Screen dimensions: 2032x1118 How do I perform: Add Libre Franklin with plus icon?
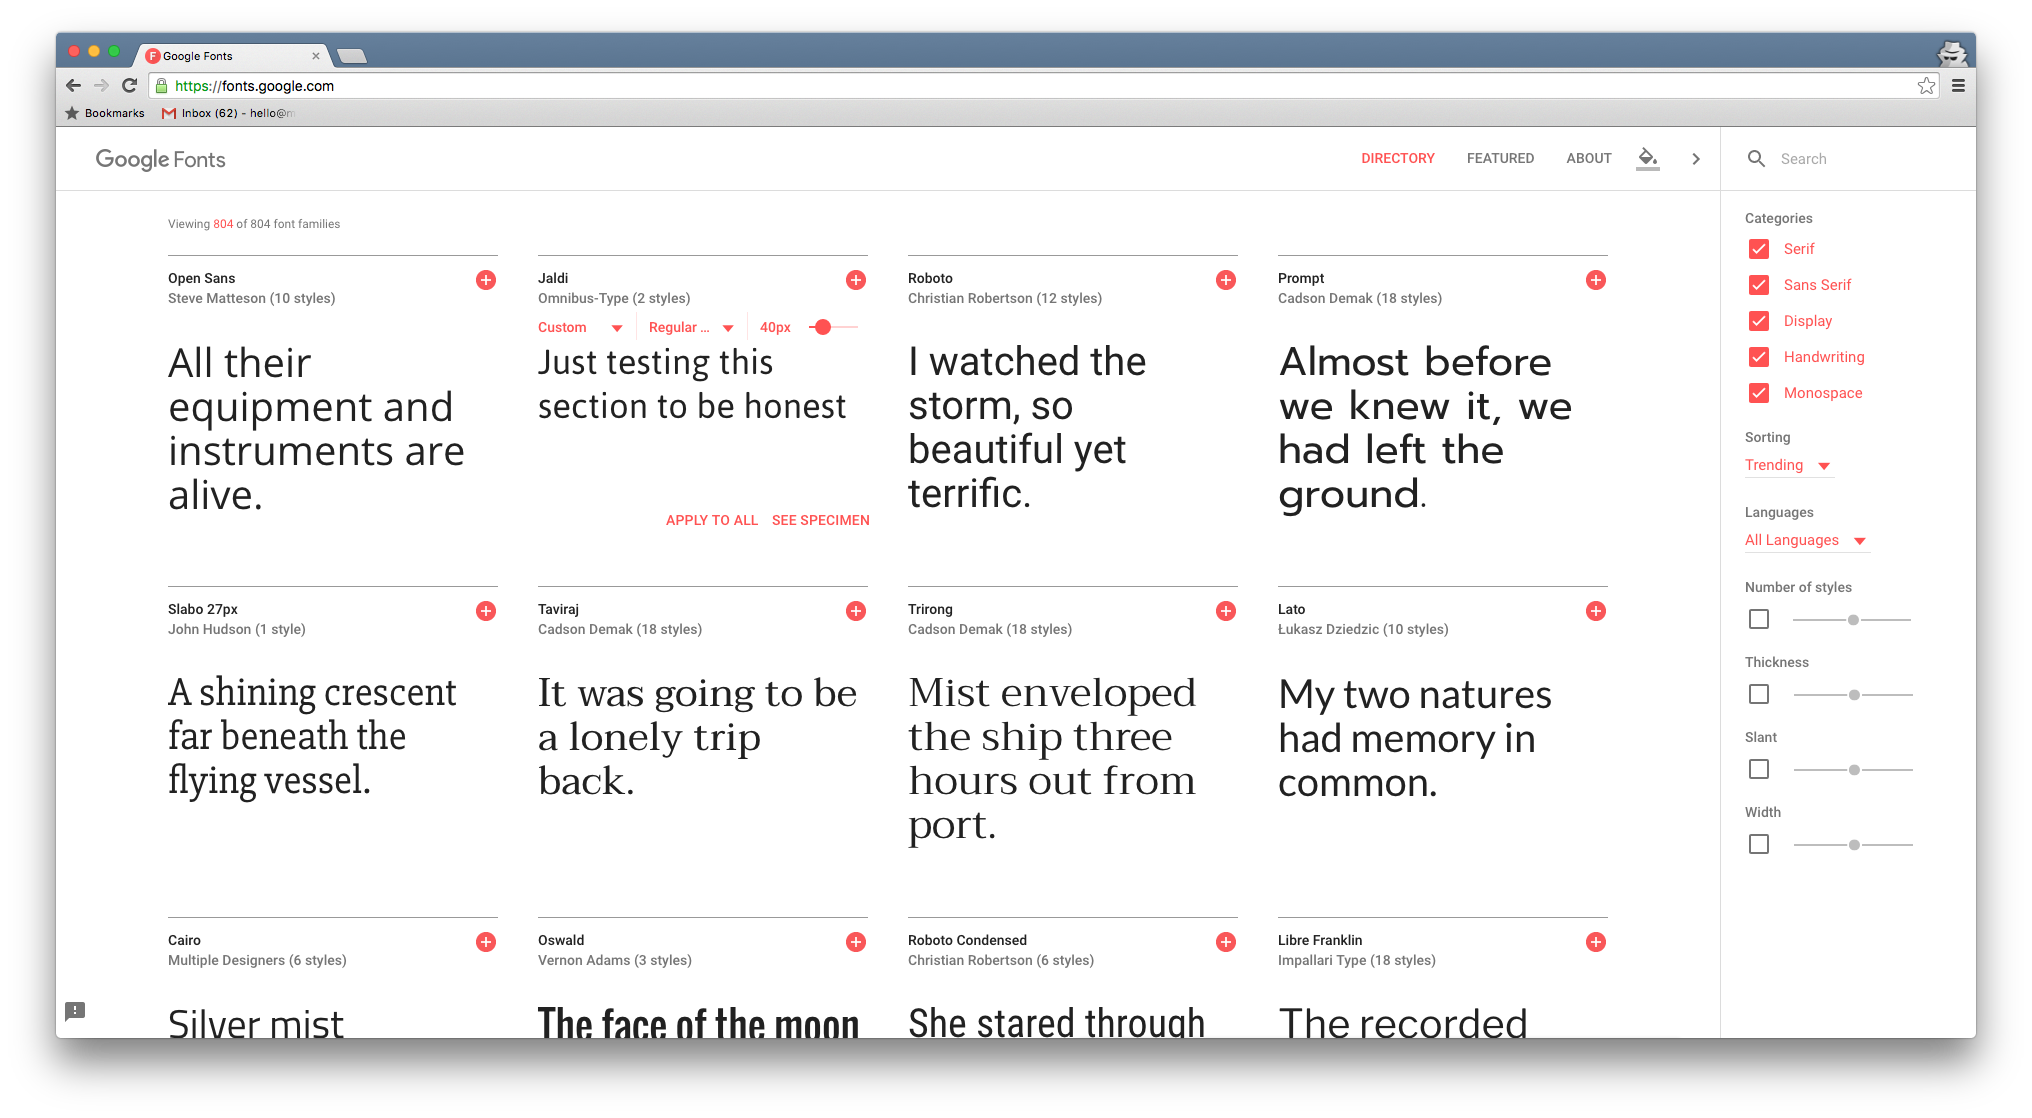pyautogui.click(x=1596, y=942)
